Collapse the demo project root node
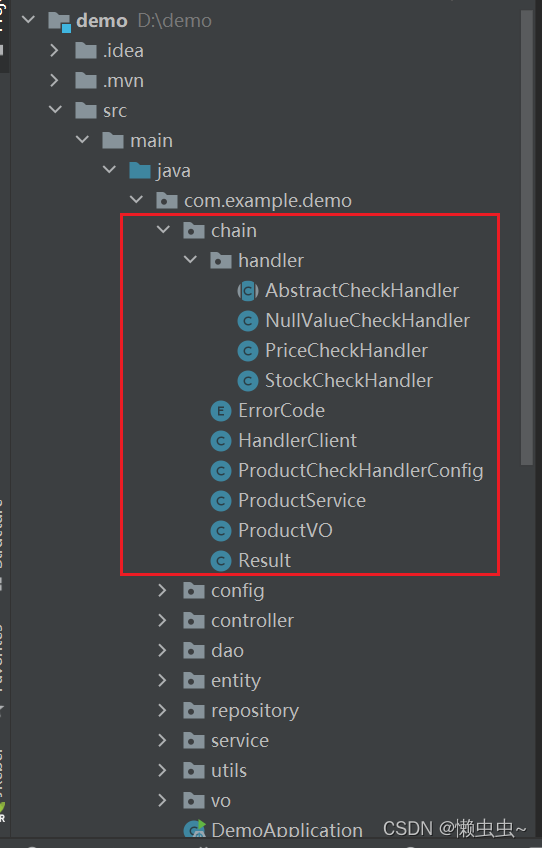The height and width of the screenshot is (848, 542). point(28,20)
